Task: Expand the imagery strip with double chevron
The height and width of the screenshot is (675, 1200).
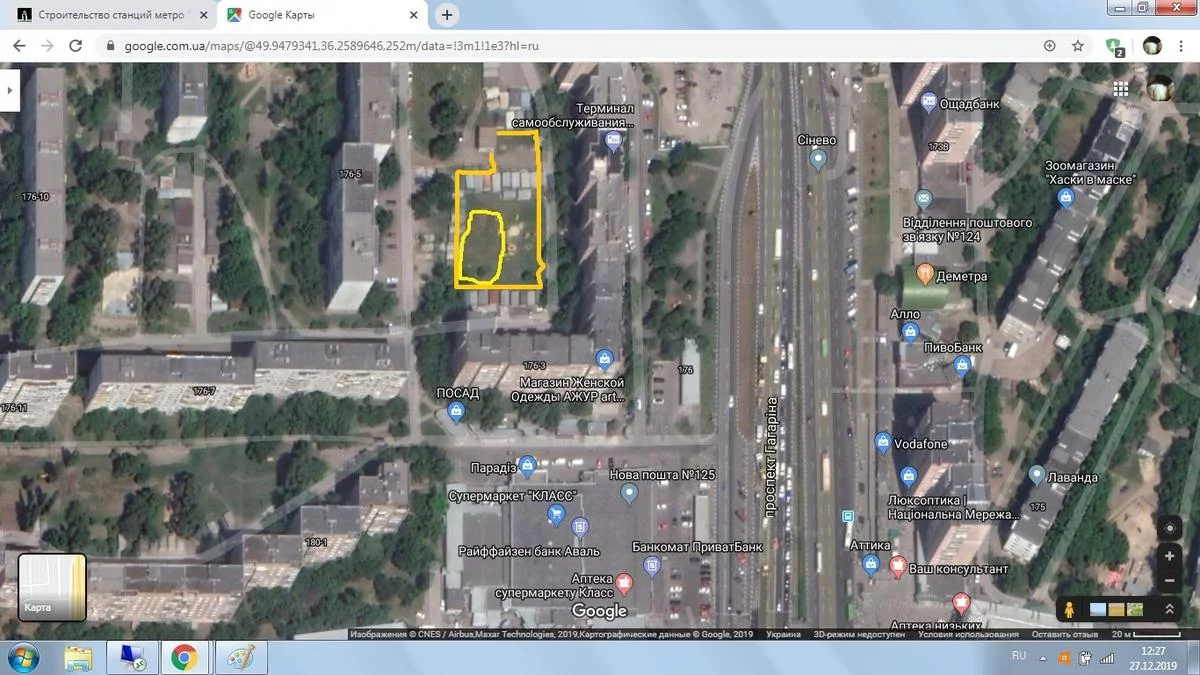Action: click(x=1168, y=609)
